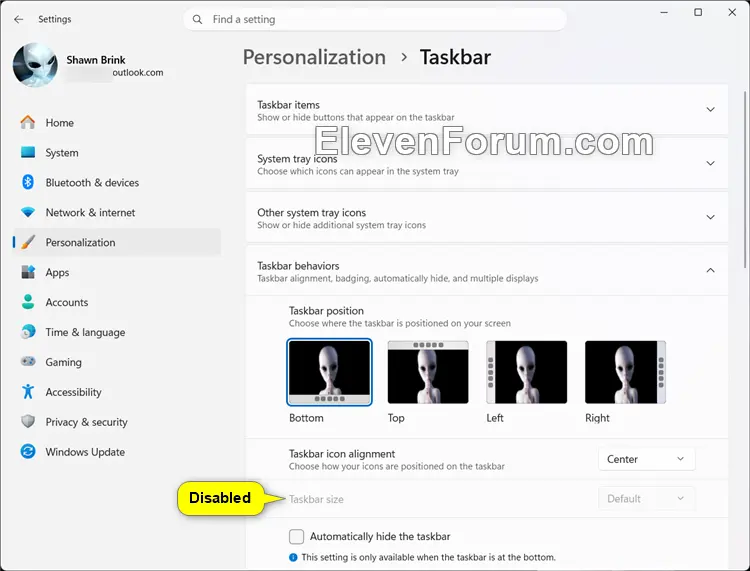Click the Privacy & security shield icon

coord(28,421)
